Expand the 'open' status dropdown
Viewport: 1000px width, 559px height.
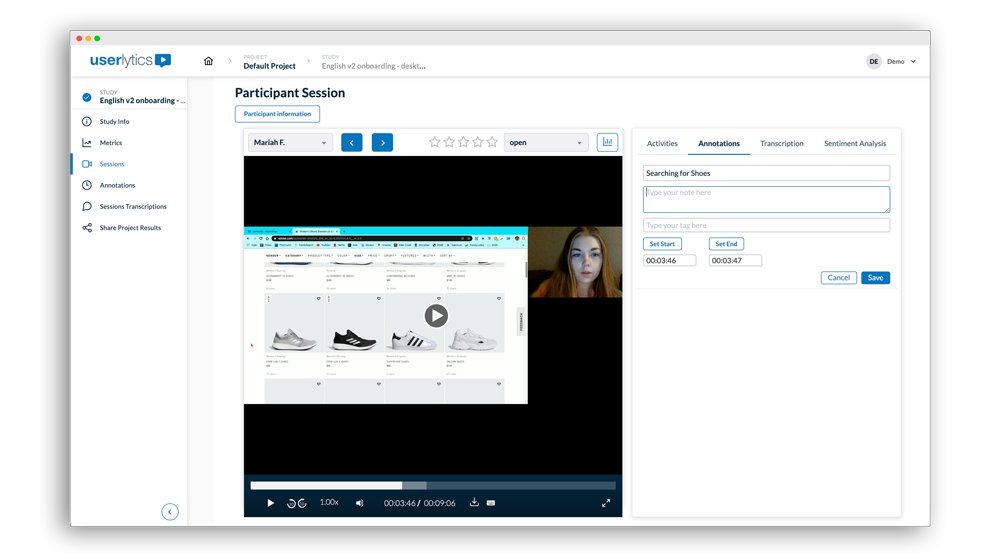(x=545, y=143)
